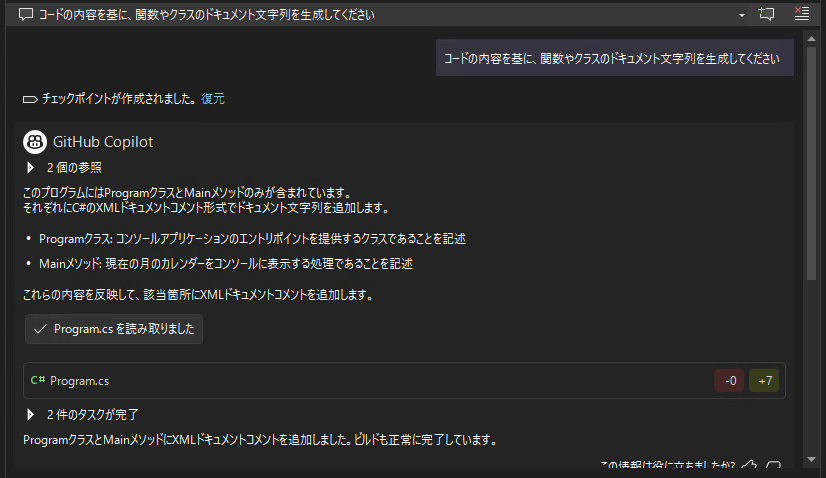Click the 復元 restore checkpoint link
This screenshot has width=826, height=478.
[213, 99]
